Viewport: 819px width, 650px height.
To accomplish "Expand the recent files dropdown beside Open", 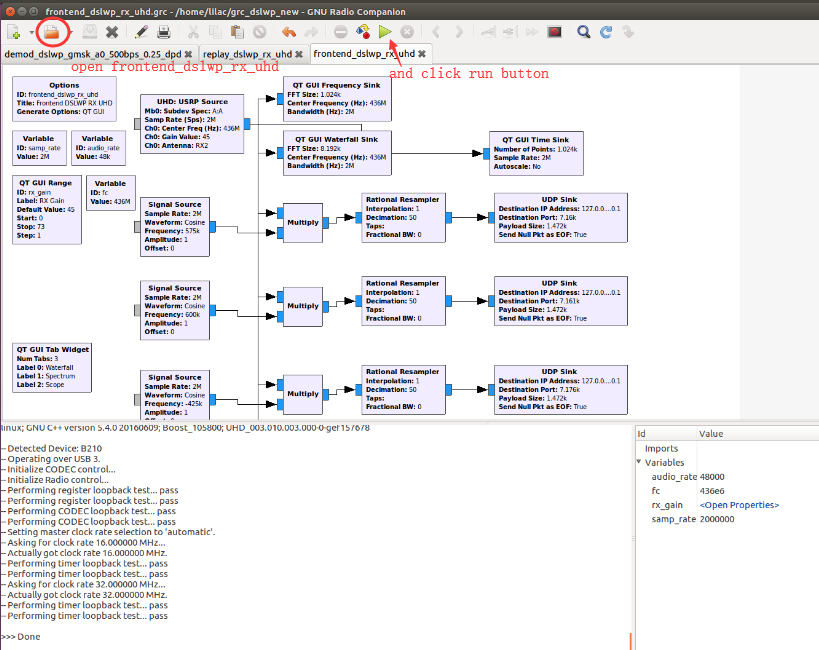I will coord(71,32).
